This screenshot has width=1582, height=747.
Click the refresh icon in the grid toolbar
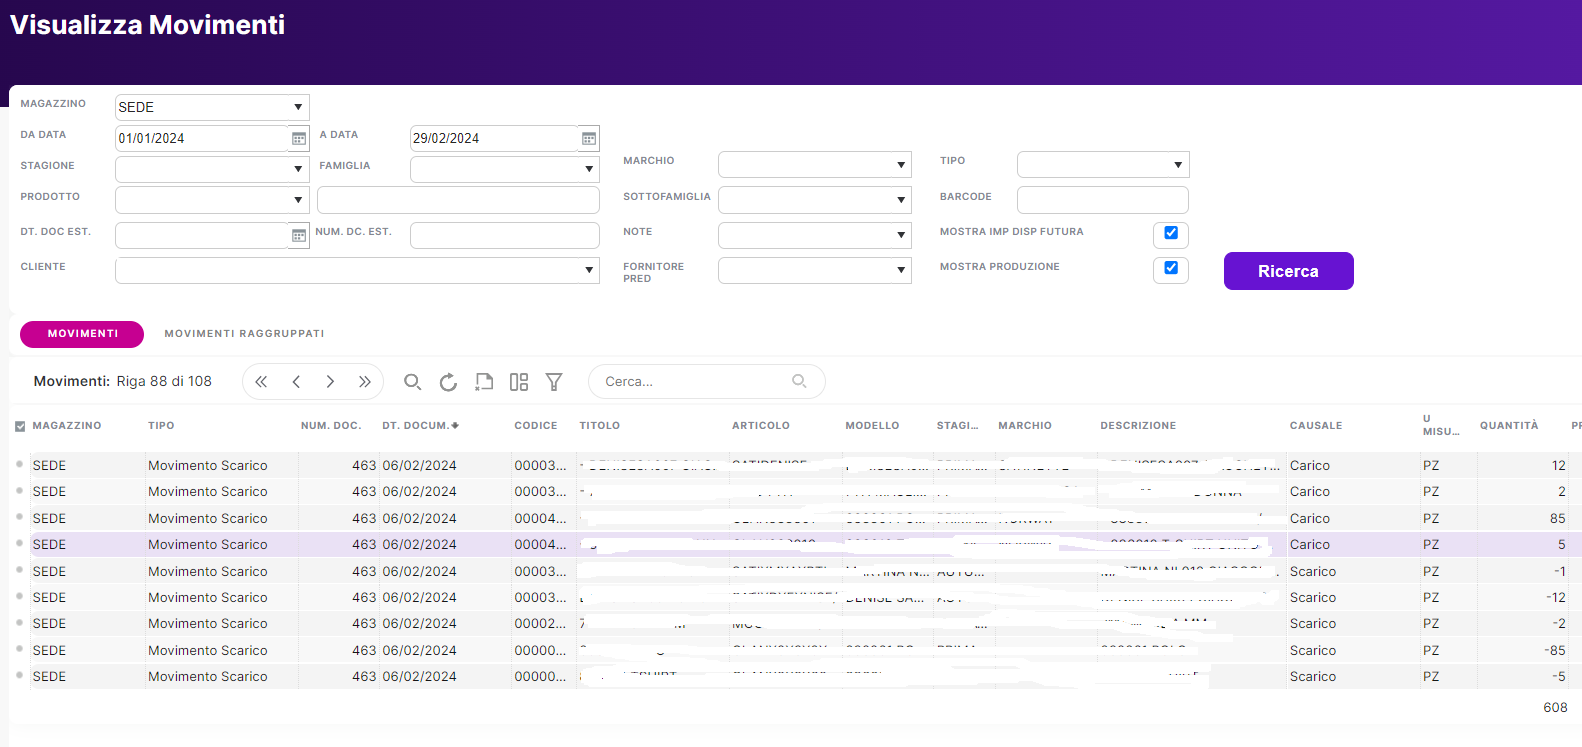coord(448,382)
